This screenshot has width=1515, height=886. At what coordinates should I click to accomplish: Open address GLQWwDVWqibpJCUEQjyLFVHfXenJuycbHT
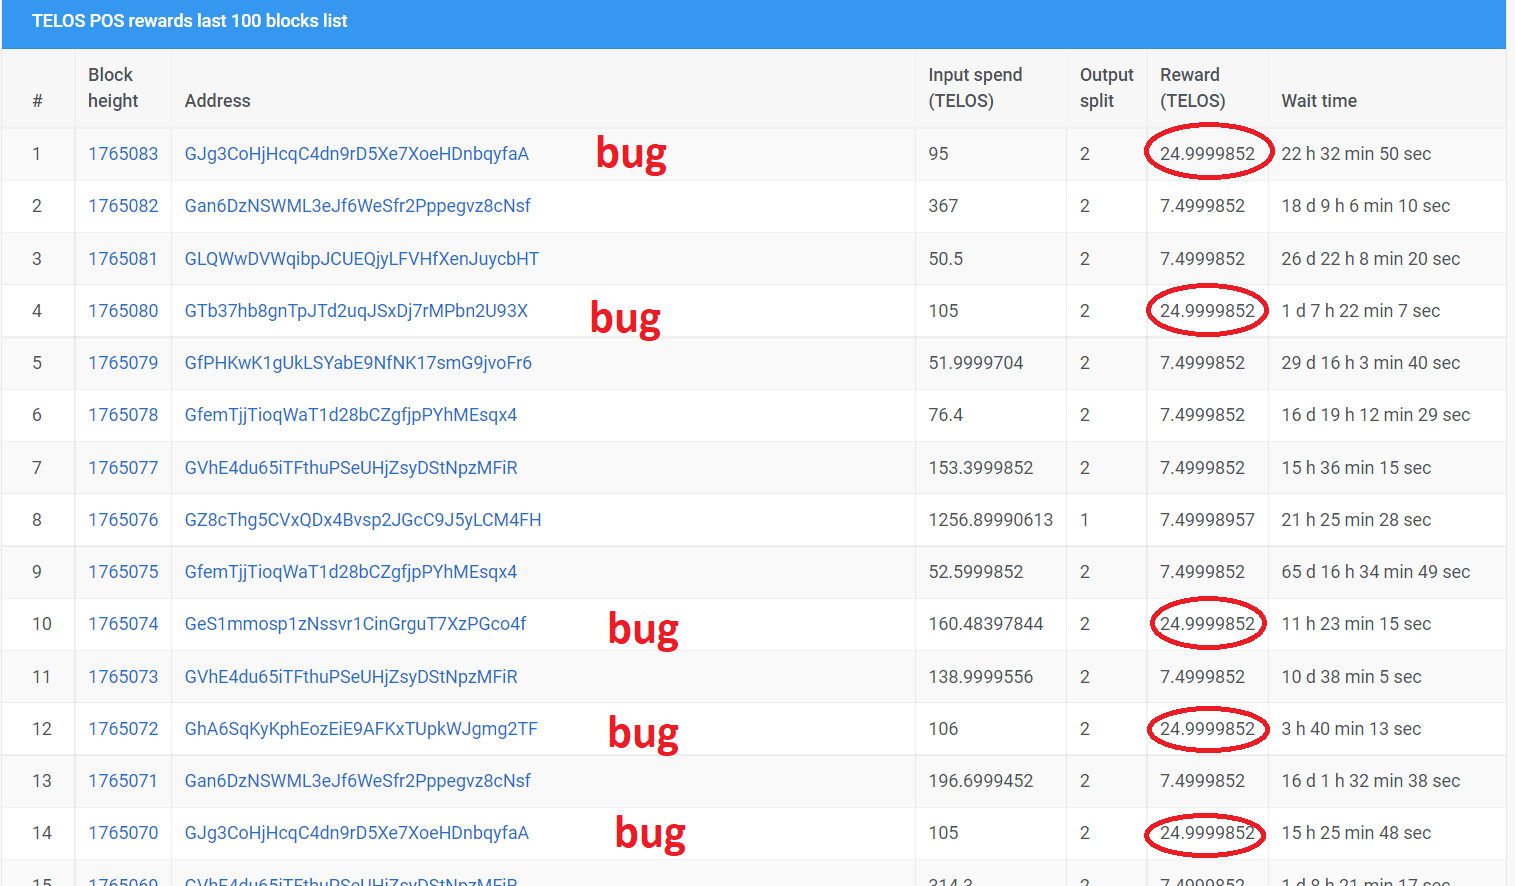362,259
